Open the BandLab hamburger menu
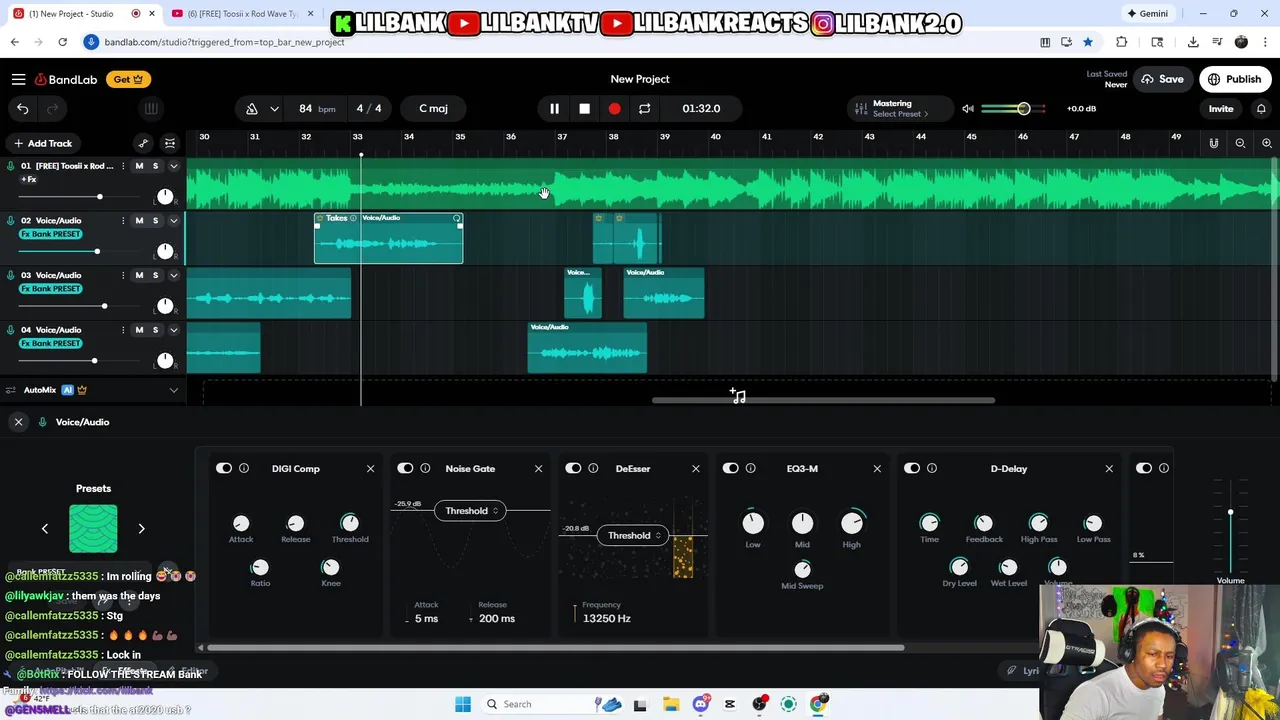The height and width of the screenshot is (720, 1280). pos(18,79)
